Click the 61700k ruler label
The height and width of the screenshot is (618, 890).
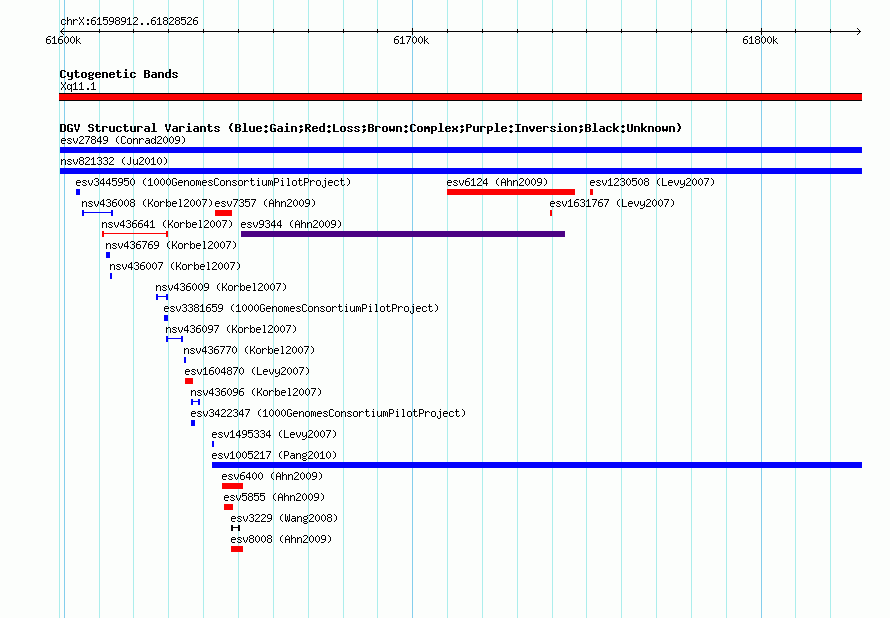[411, 40]
